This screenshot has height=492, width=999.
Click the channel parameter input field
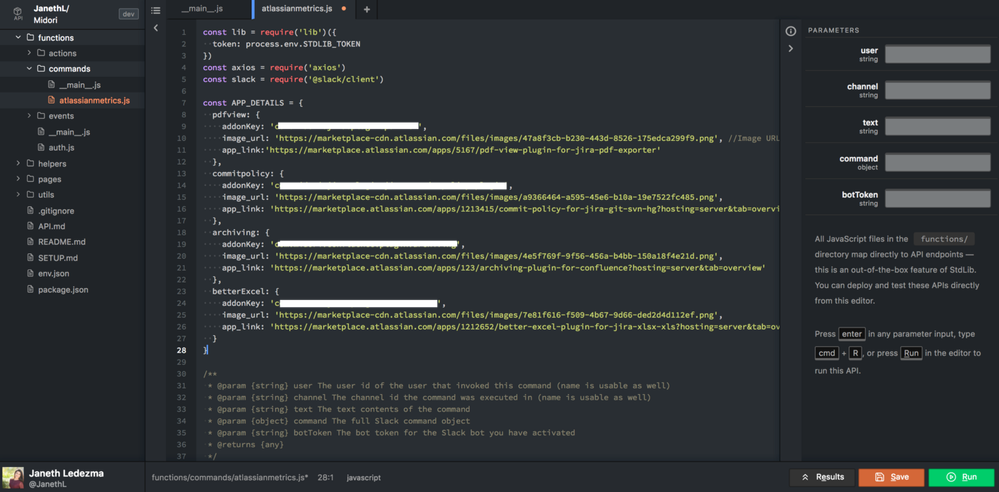[938, 90]
